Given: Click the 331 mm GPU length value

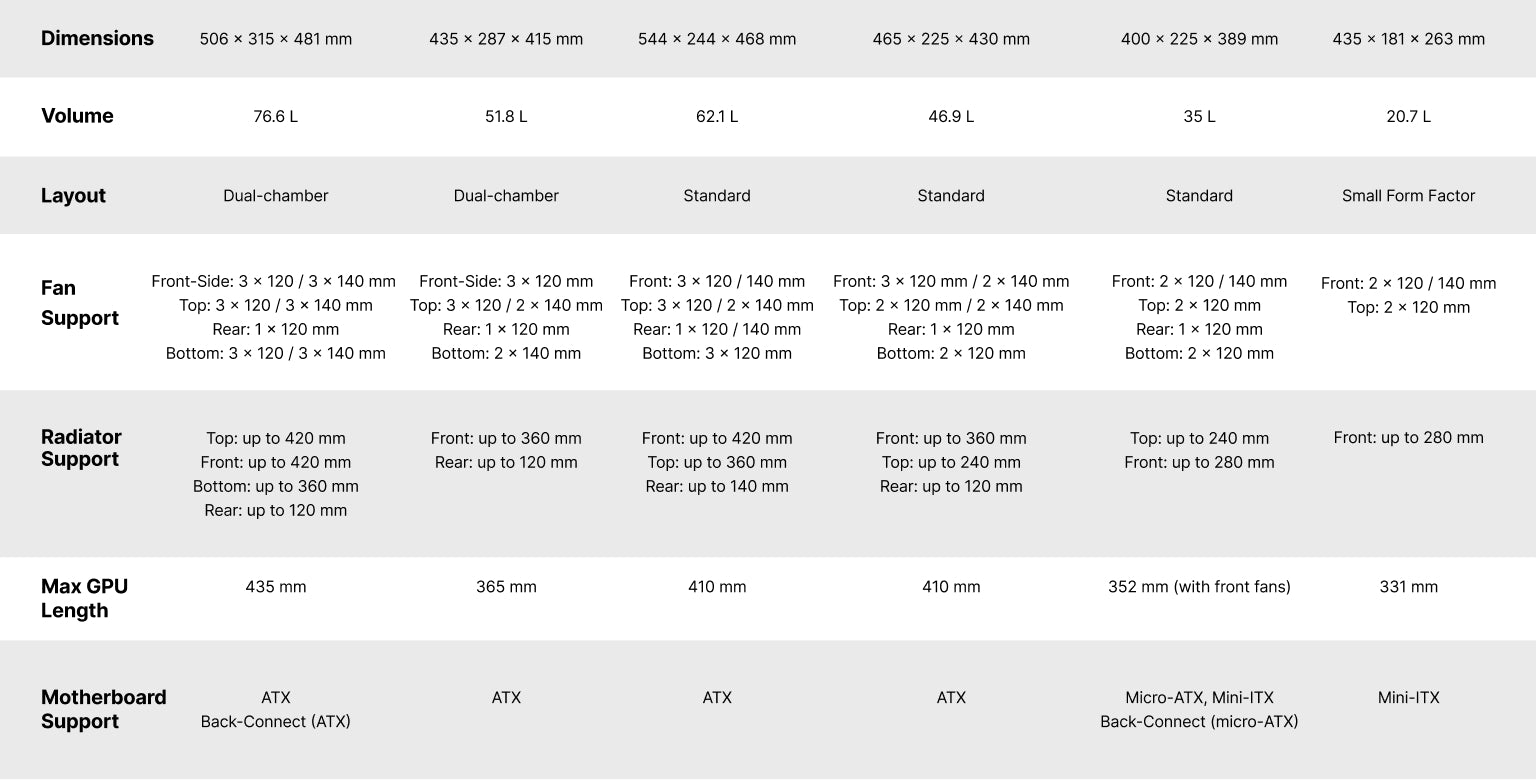Looking at the screenshot, I should tap(1408, 587).
